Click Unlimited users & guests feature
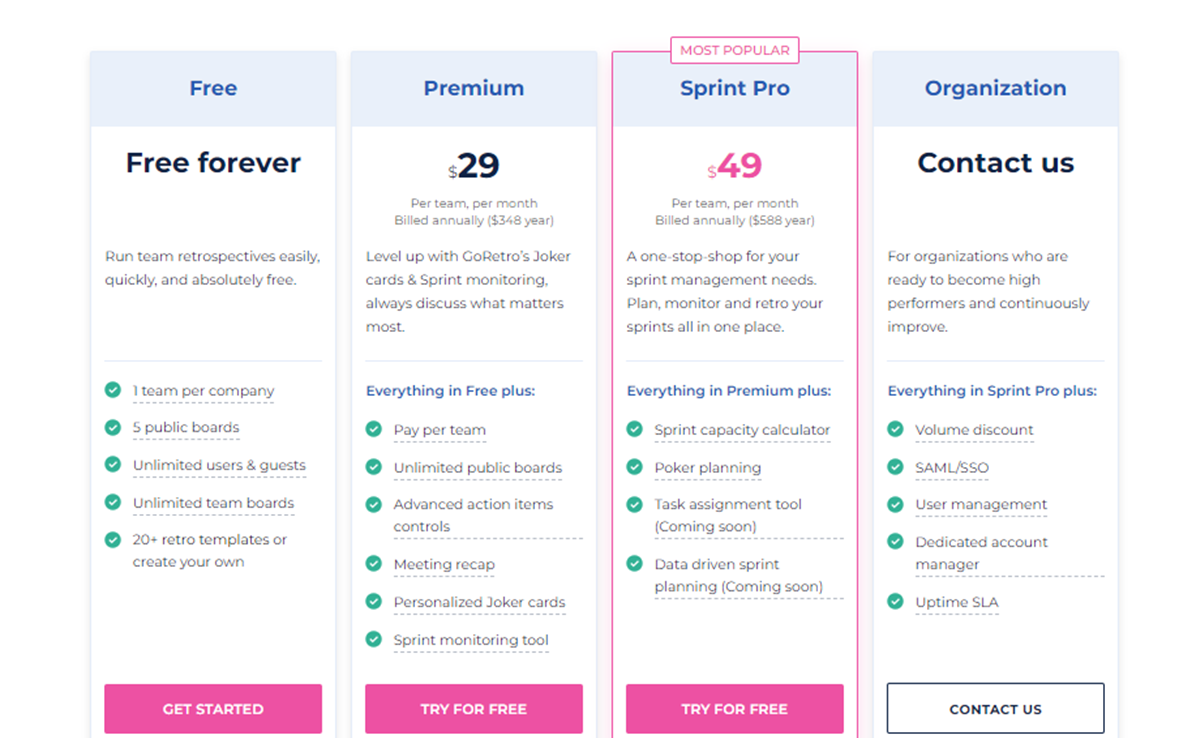 pyautogui.click(x=219, y=465)
